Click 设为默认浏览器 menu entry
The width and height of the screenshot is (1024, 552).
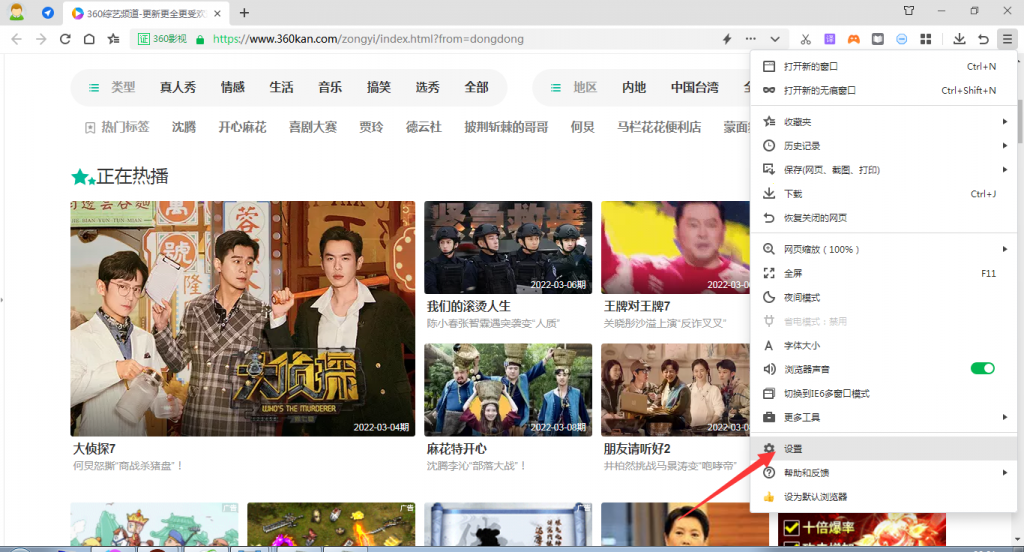pos(884,497)
